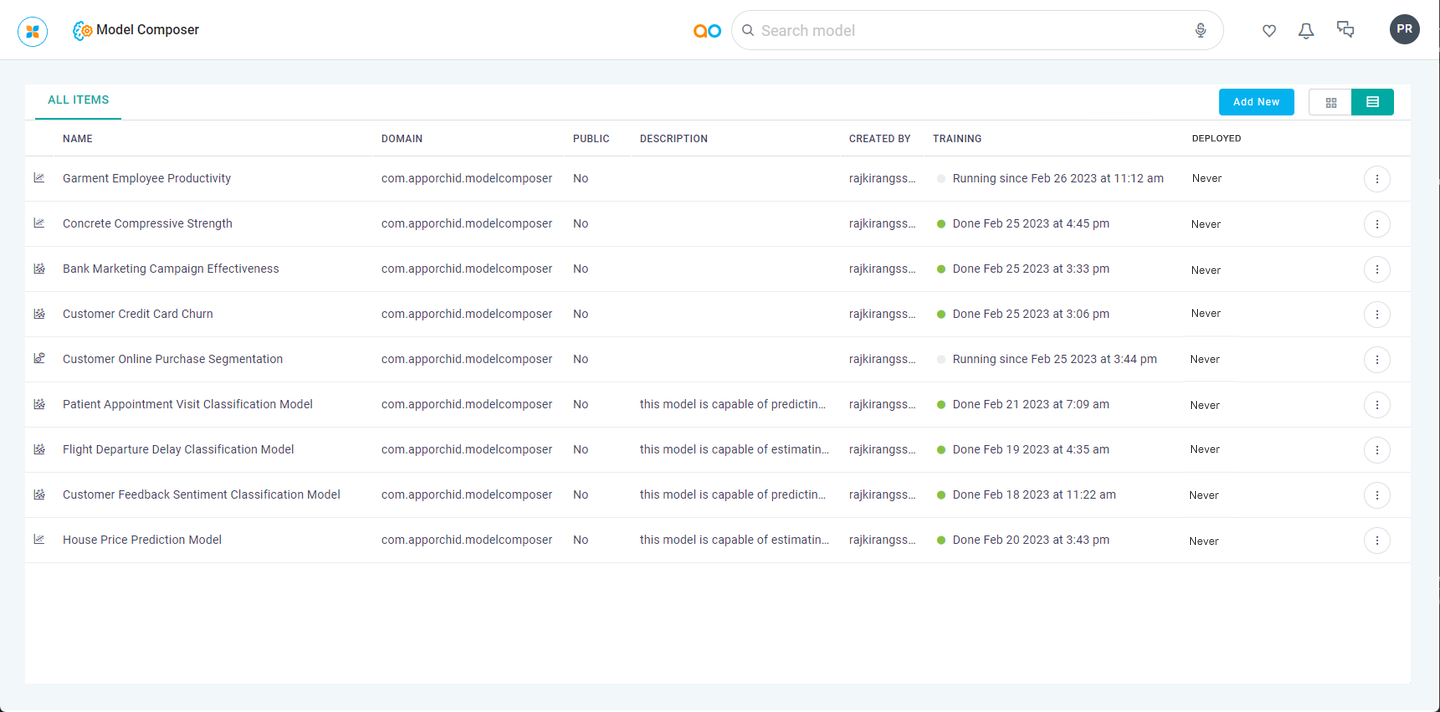
Task: Click the chart icon beside House Price Prediction Model
Action: (x=39, y=539)
